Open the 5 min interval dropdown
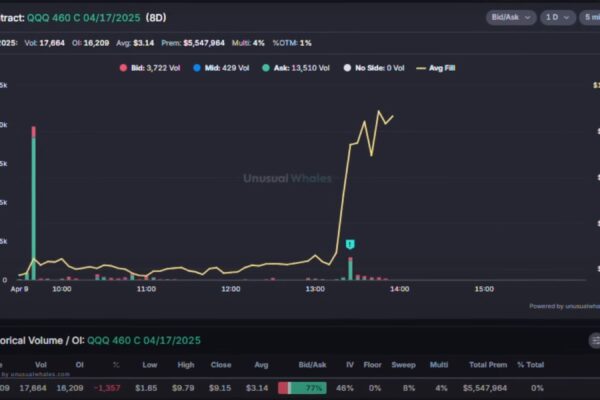Screen dimensions: 600x400 [x=590, y=18]
